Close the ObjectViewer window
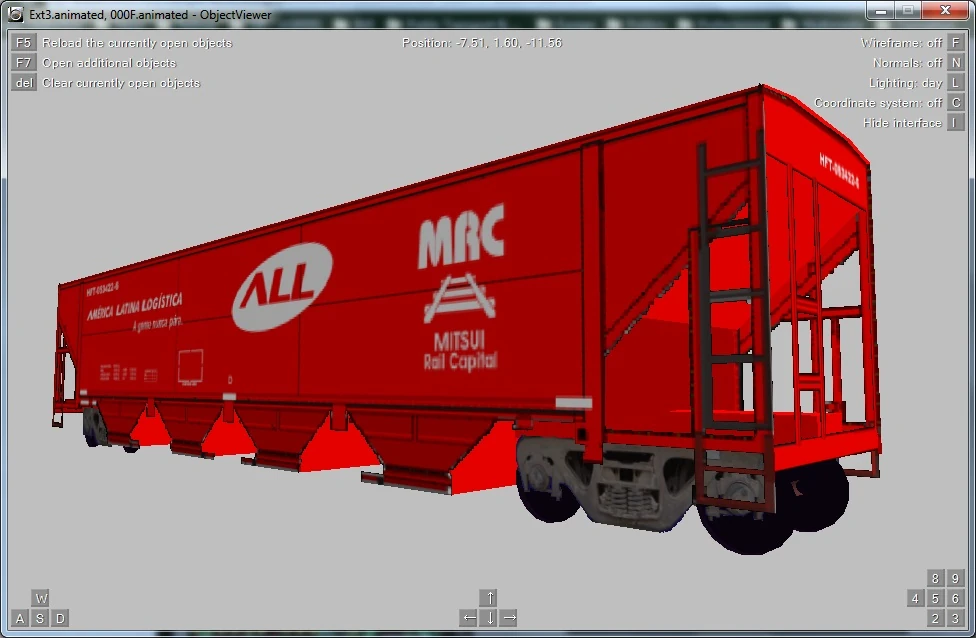The height and width of the screenshot is (638, 976). click(x=945, y=10)
